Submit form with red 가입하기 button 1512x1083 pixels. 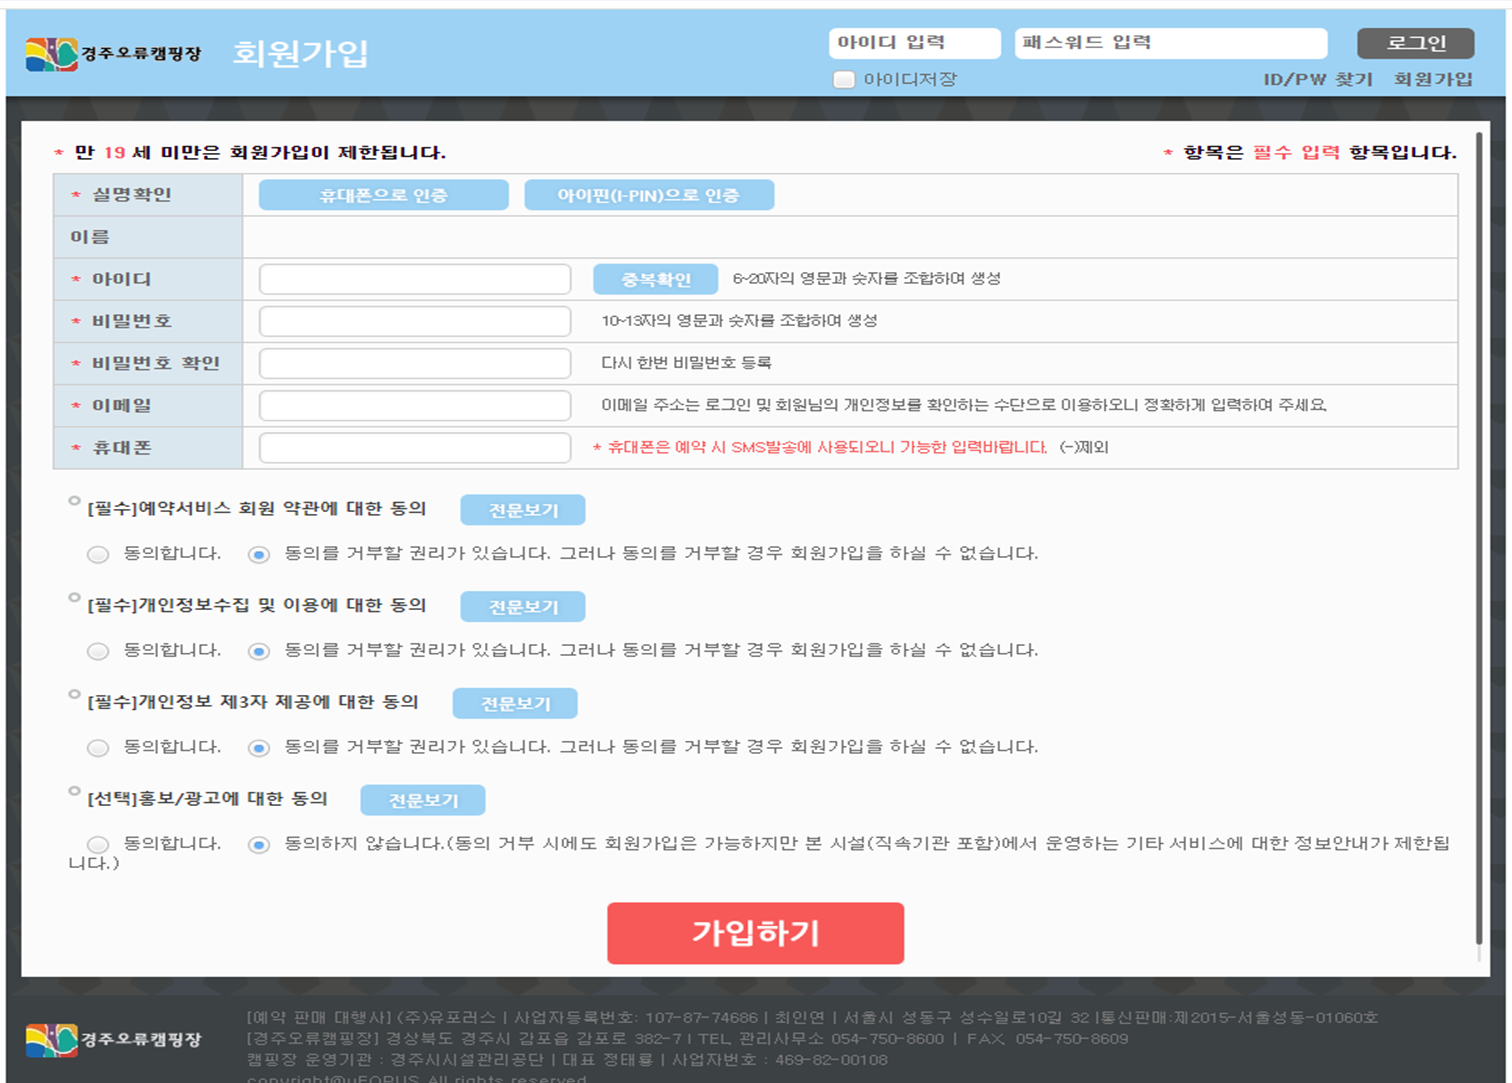tap(755, 933)
